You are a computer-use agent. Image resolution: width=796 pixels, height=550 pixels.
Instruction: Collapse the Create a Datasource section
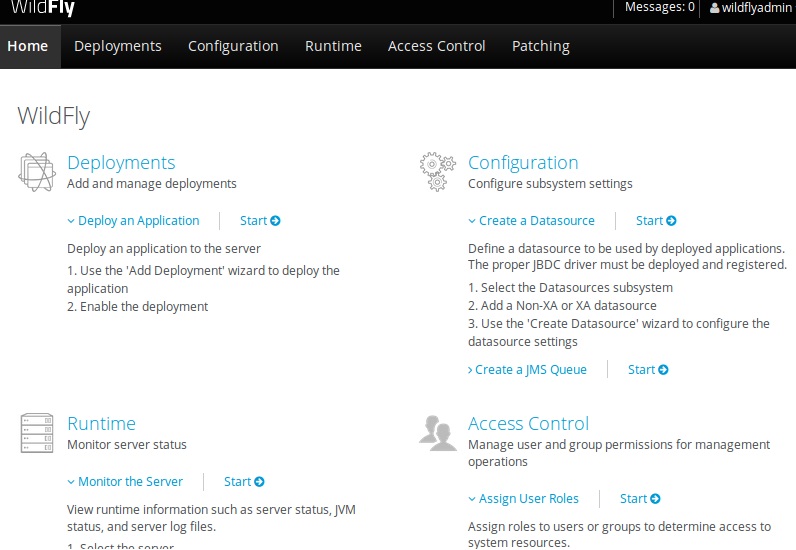532,220
